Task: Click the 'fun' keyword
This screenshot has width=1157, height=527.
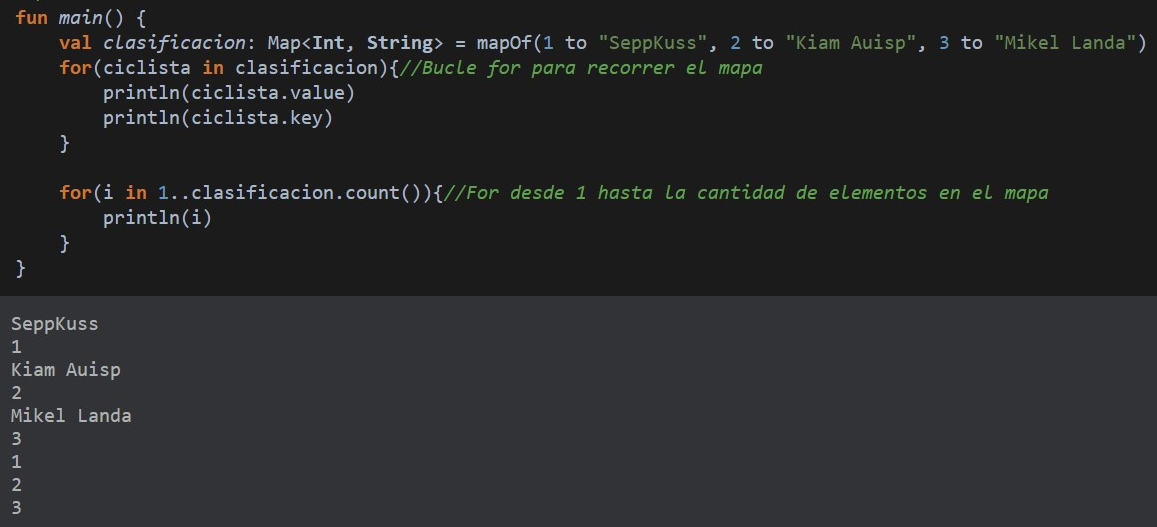Action: click(x=31, y=18)
